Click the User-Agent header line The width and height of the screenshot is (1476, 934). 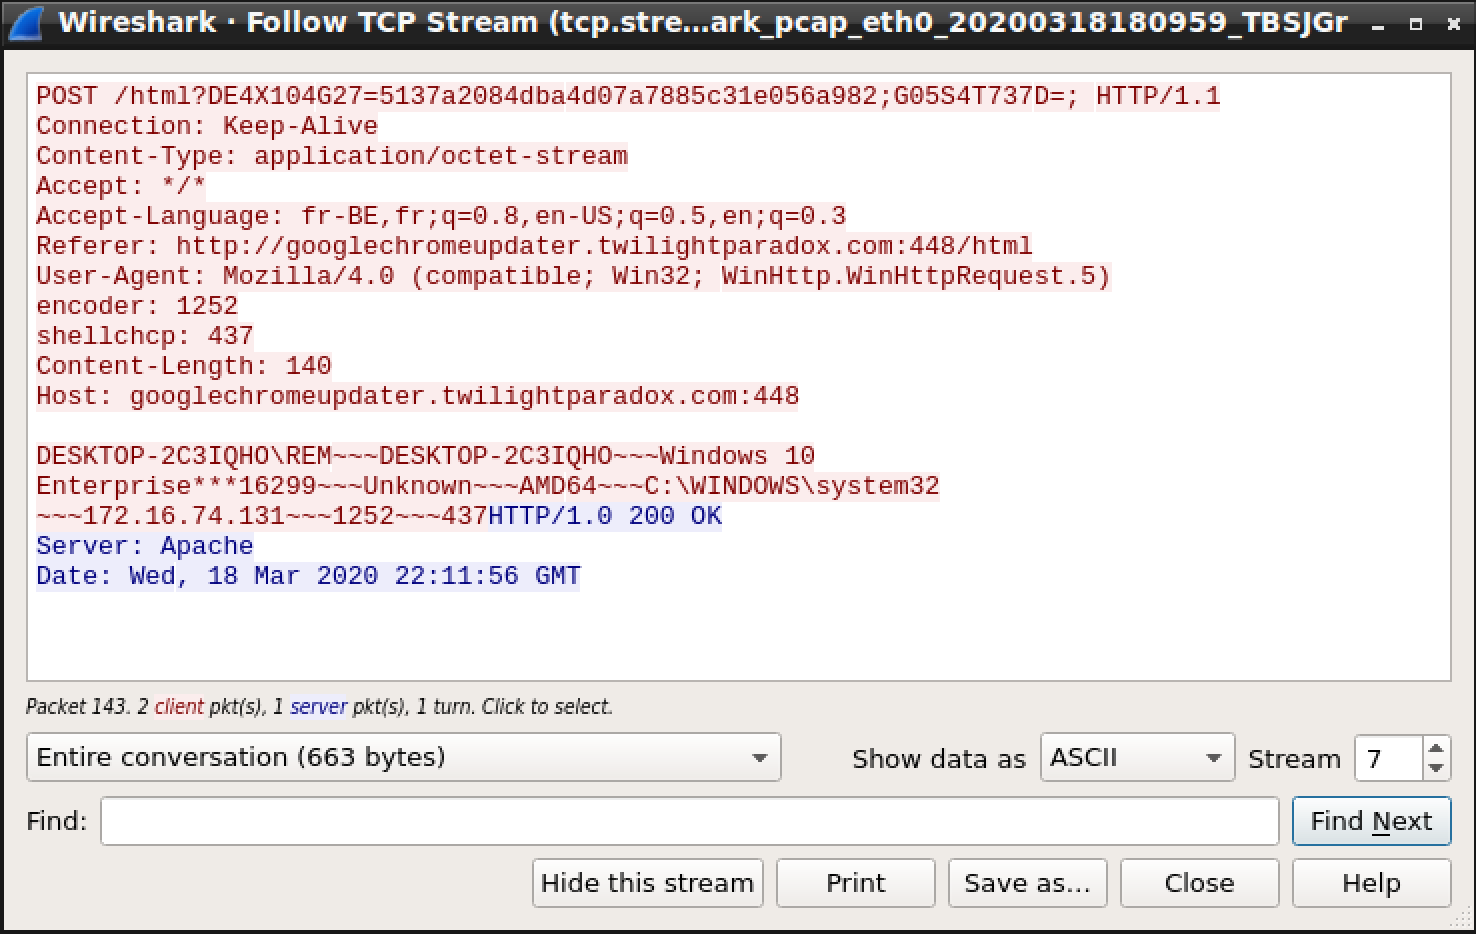(x=573, y=276)
